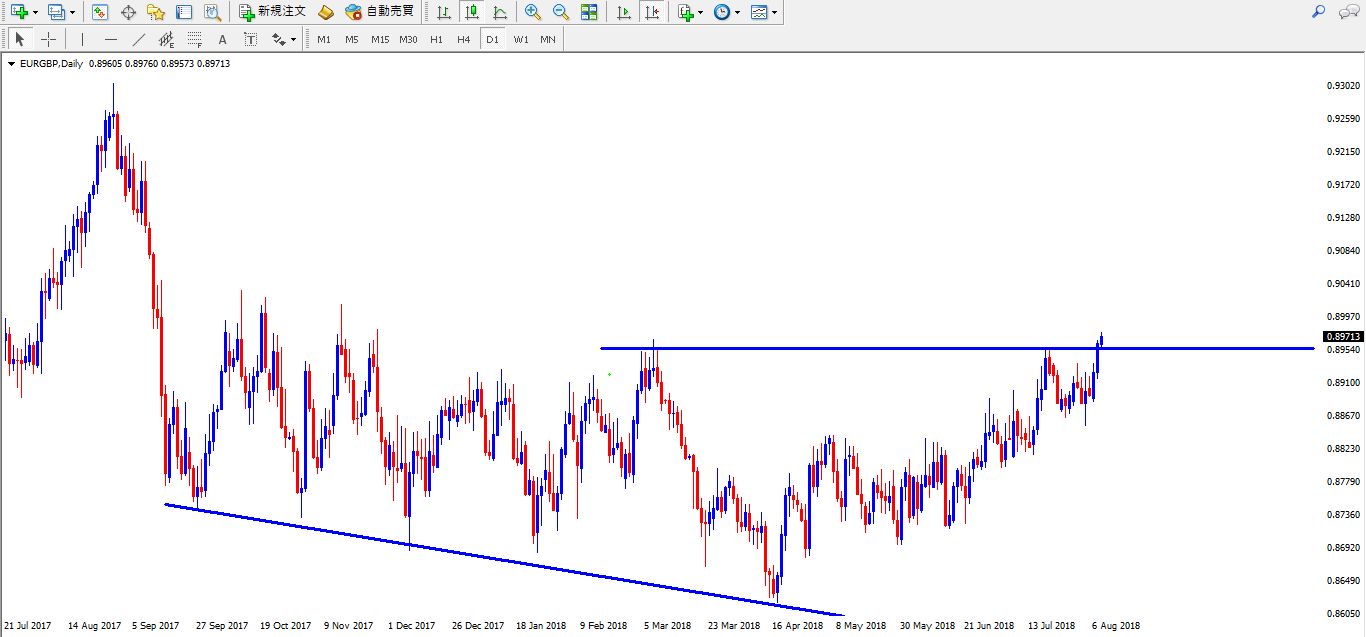
Task: Show the Terminal panel icon
Action: click(184, 12)
